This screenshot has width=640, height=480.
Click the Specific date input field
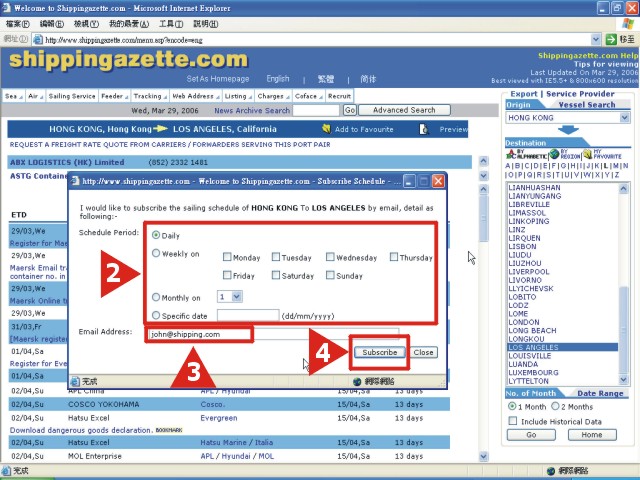pyautogui.click(x=248, y=316)
